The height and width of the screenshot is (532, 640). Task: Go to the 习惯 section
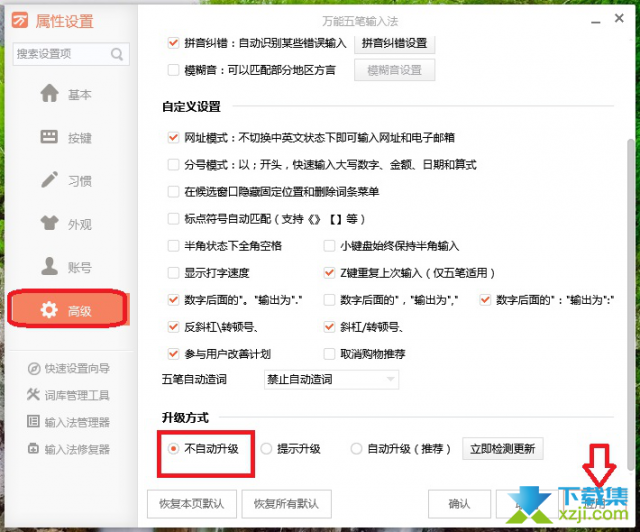67,180
